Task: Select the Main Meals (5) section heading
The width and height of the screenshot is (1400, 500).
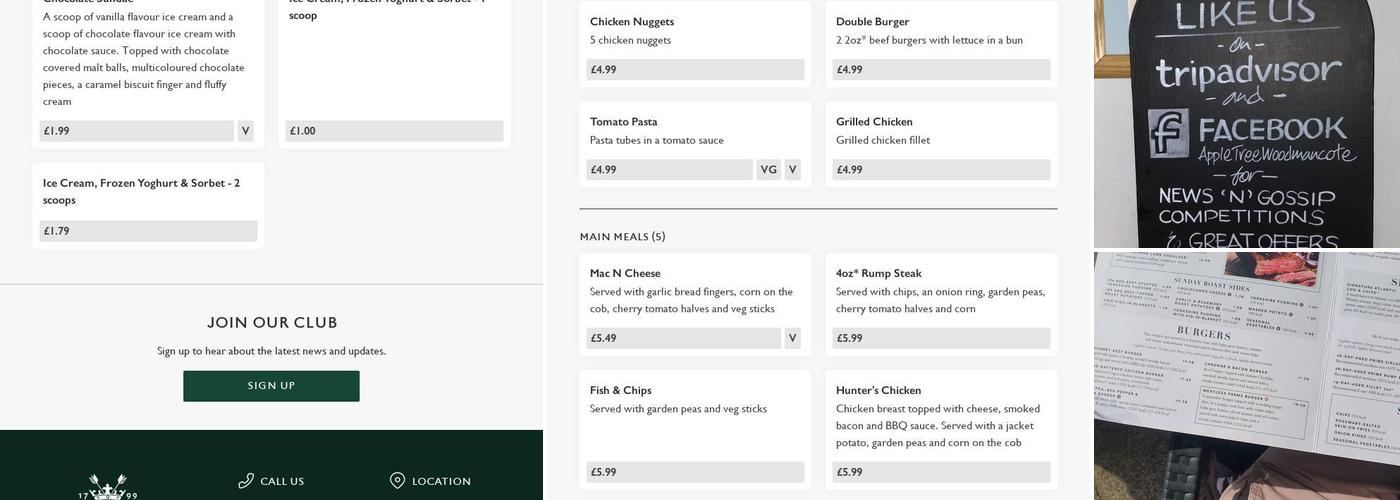Action: tap(622, 237)
